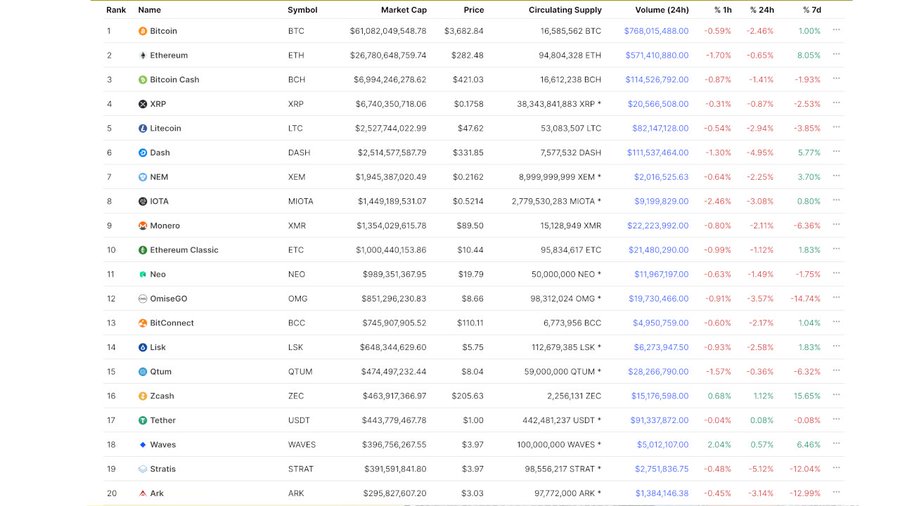
Task: Click OmiseGO 7d change -14.74%
Action: coord(805,298)
